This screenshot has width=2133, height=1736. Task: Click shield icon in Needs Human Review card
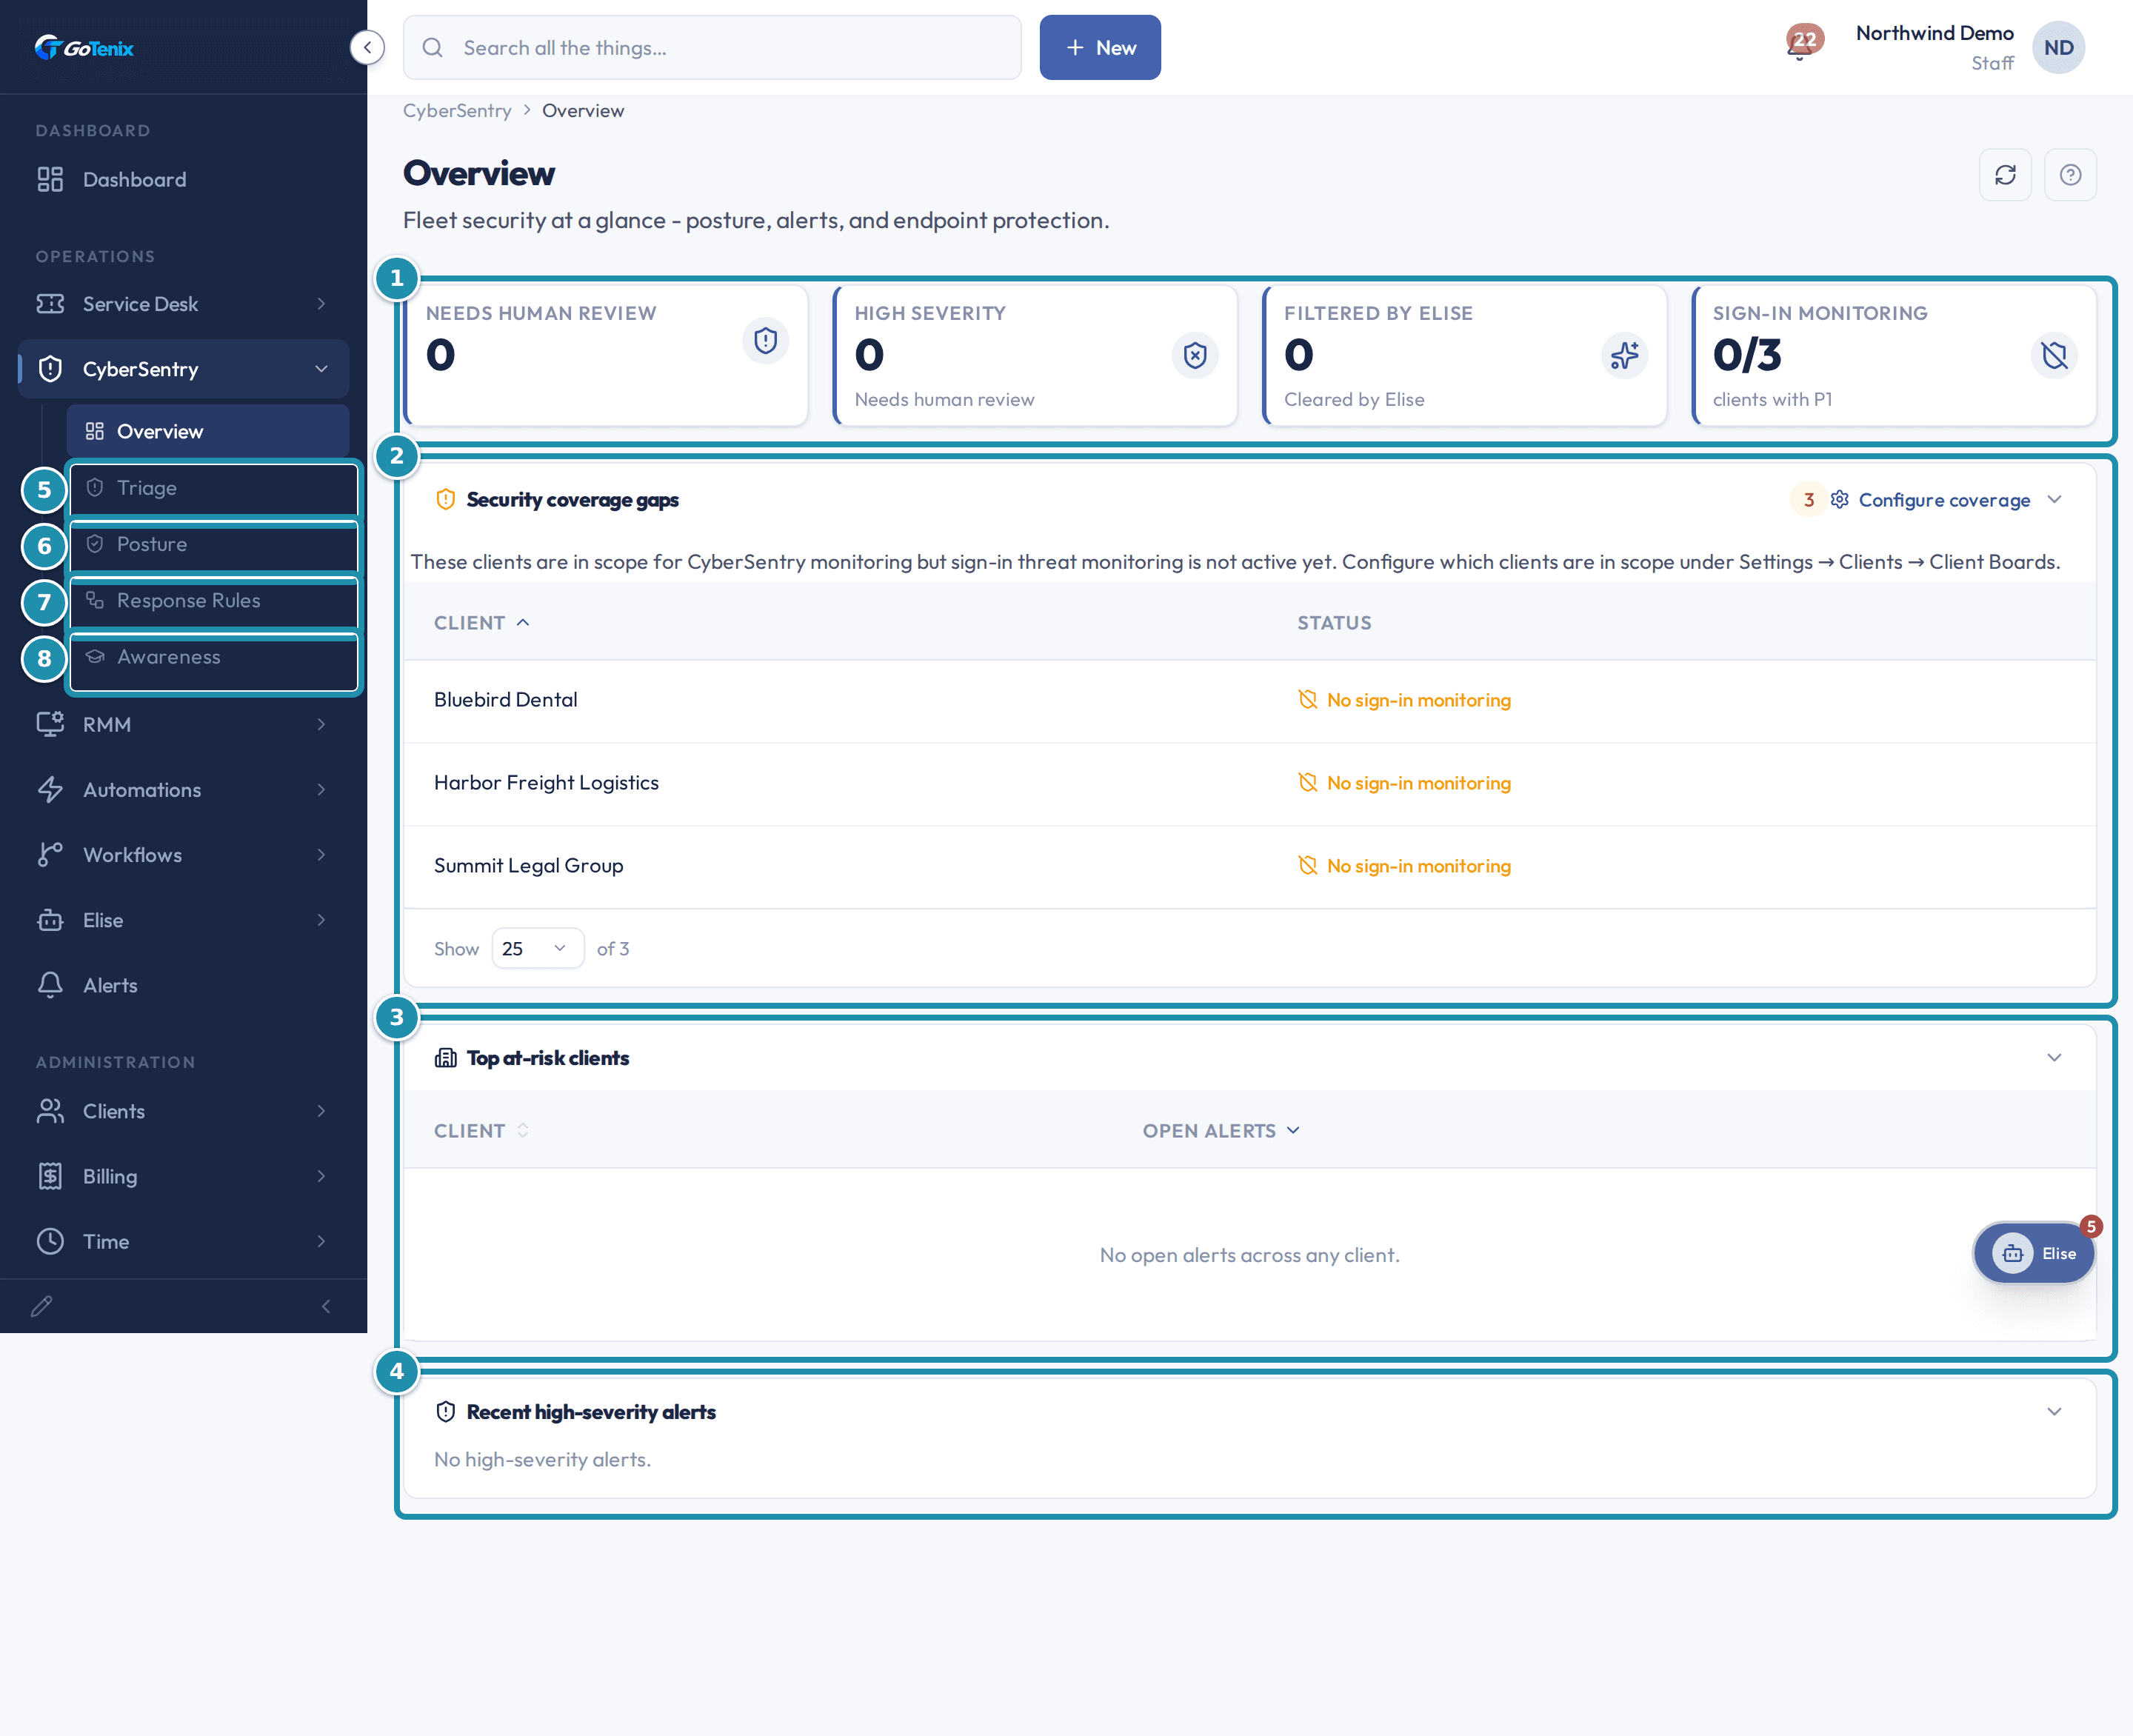(765, 341)
